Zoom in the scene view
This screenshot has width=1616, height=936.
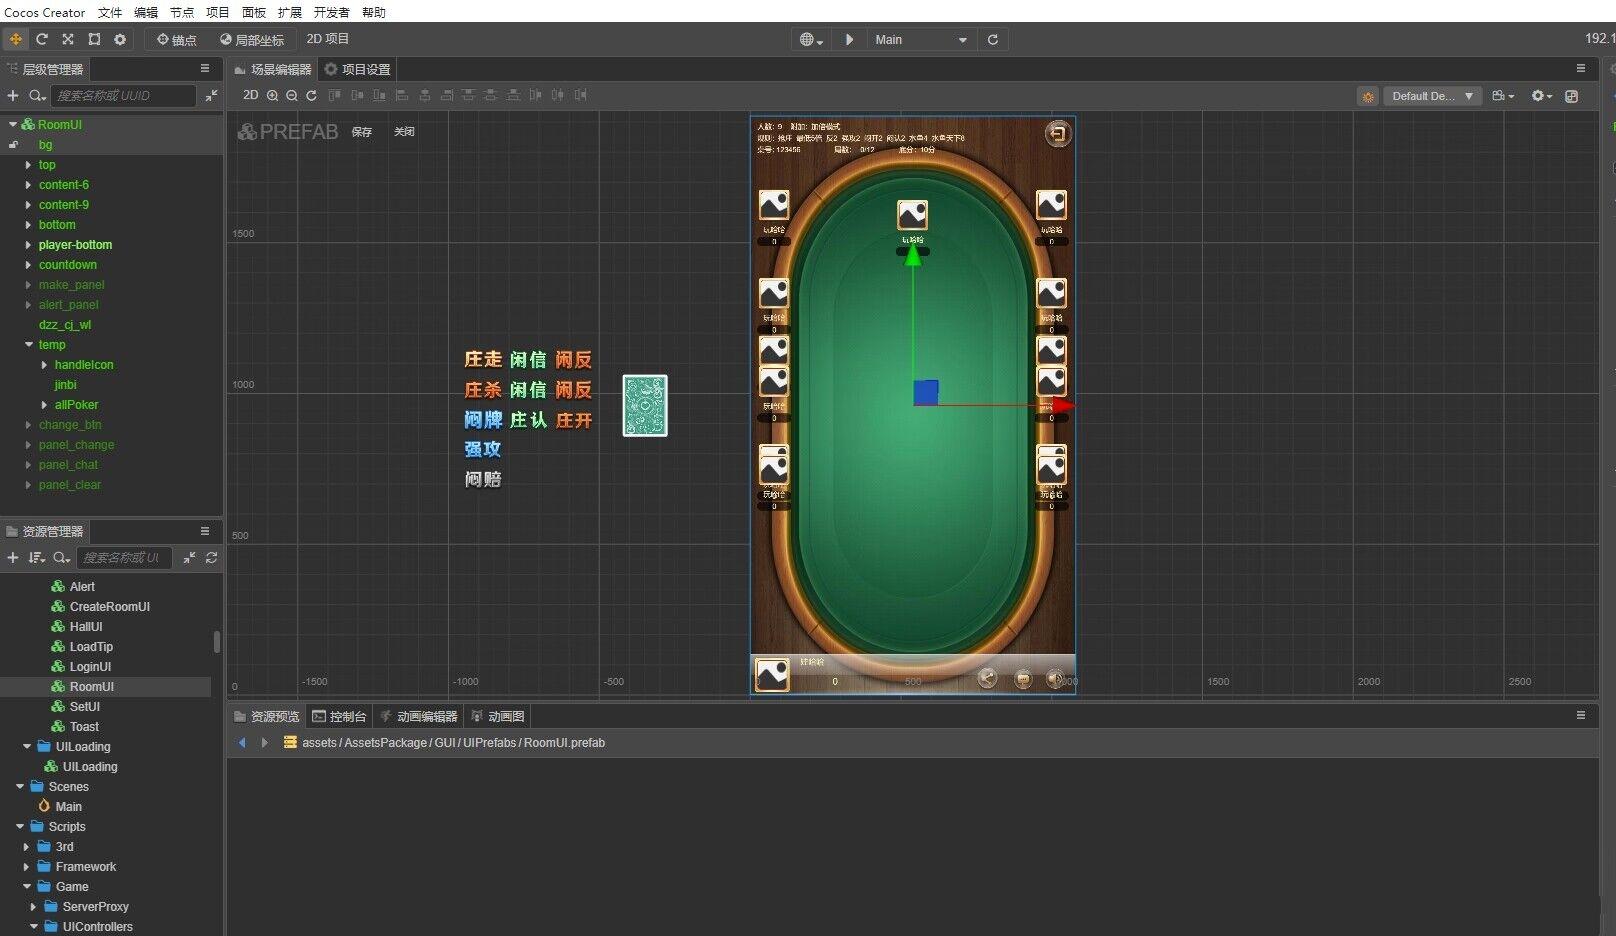[272, 95]
